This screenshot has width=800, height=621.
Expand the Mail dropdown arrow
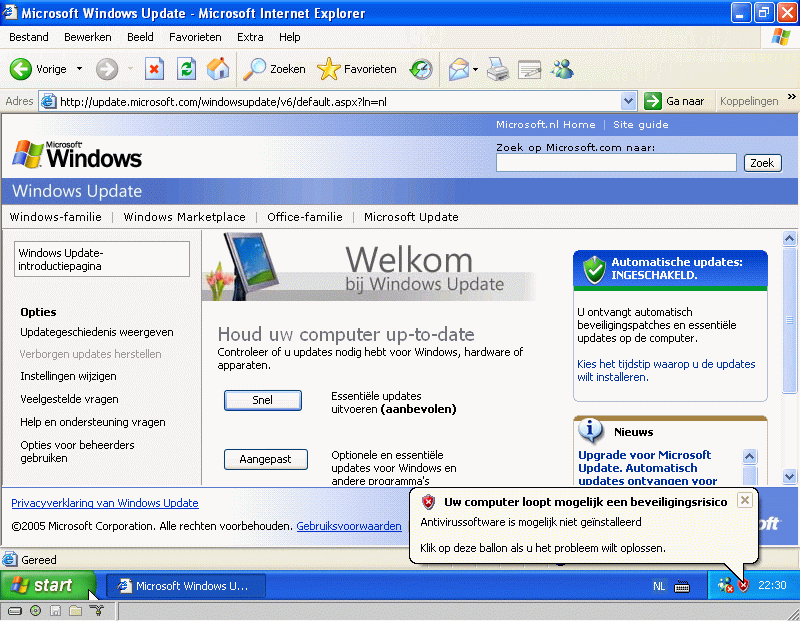tap(476, 69)
